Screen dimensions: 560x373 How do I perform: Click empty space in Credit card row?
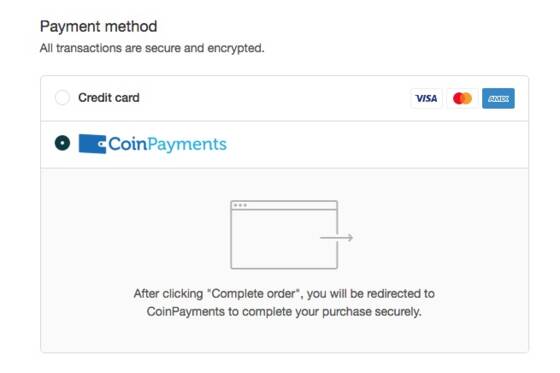click(x=275, y=98)
